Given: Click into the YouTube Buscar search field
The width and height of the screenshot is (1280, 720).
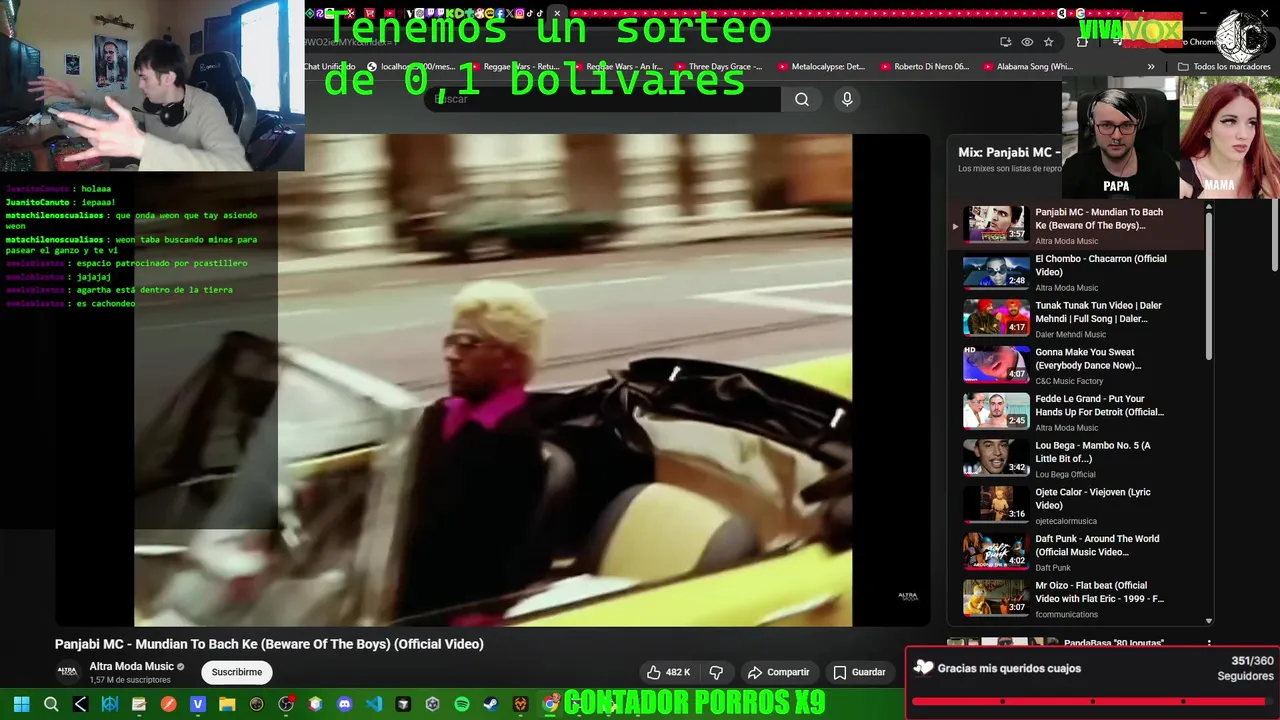Looking at the screenshot, I should tap(605, 99).
